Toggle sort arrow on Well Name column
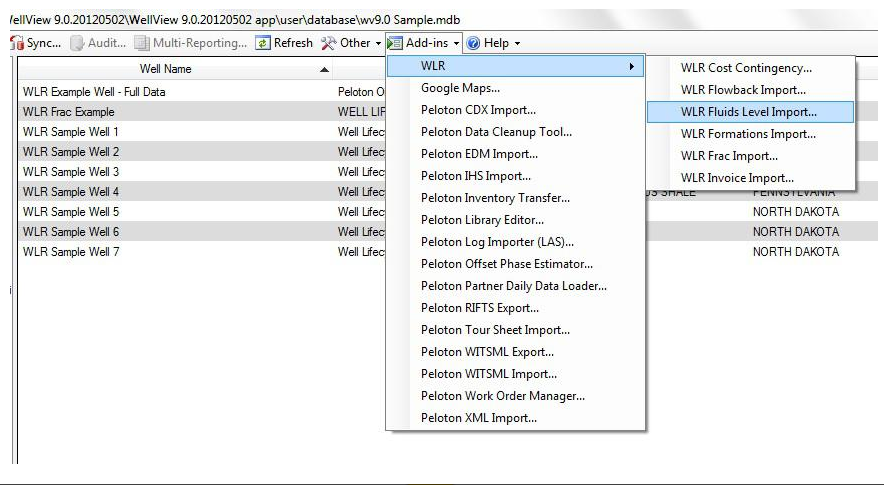The height and width of the screenshot is (485, 884). [x=324, y=69]
